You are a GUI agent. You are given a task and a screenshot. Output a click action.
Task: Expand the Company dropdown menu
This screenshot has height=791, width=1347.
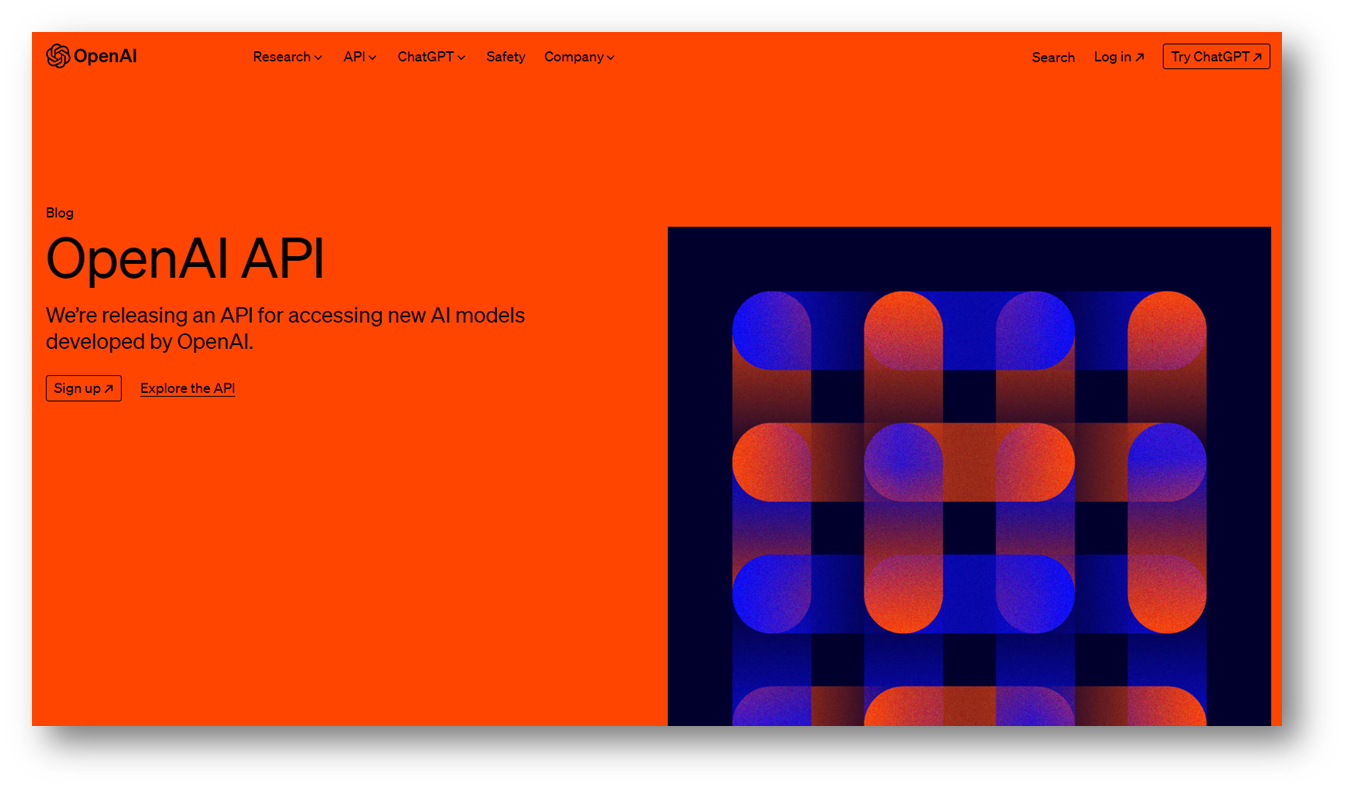579,57
